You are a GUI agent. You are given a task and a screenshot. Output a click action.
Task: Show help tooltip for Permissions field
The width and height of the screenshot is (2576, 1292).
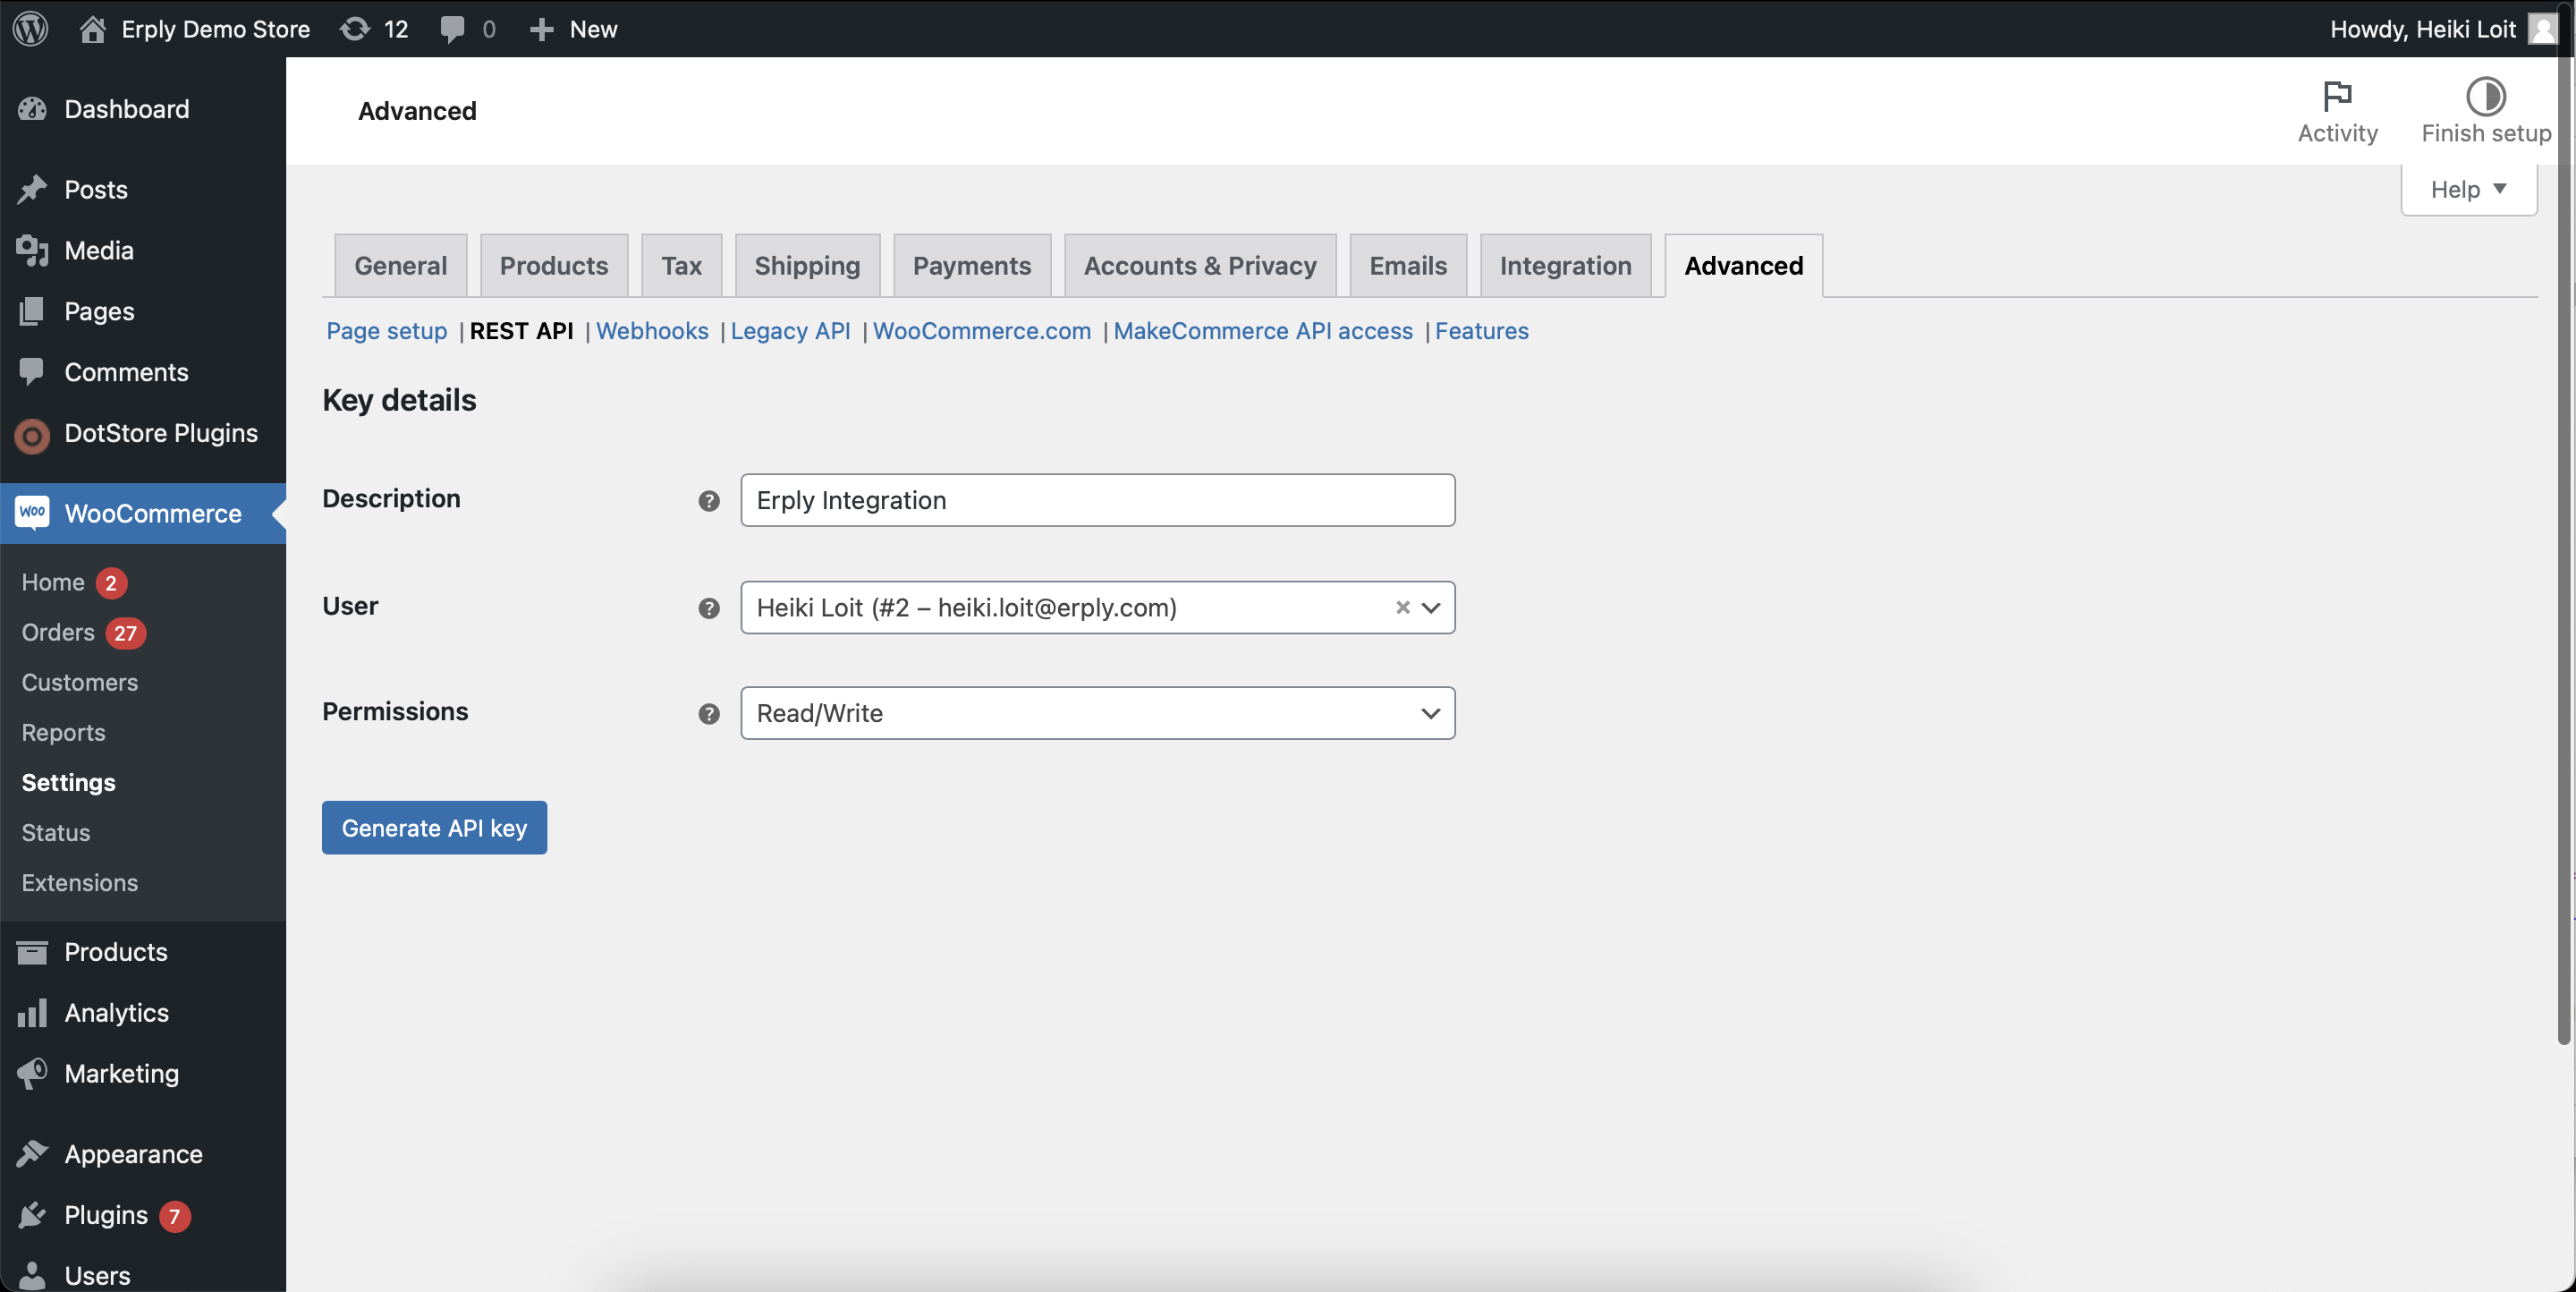click(x=709, y=714)
